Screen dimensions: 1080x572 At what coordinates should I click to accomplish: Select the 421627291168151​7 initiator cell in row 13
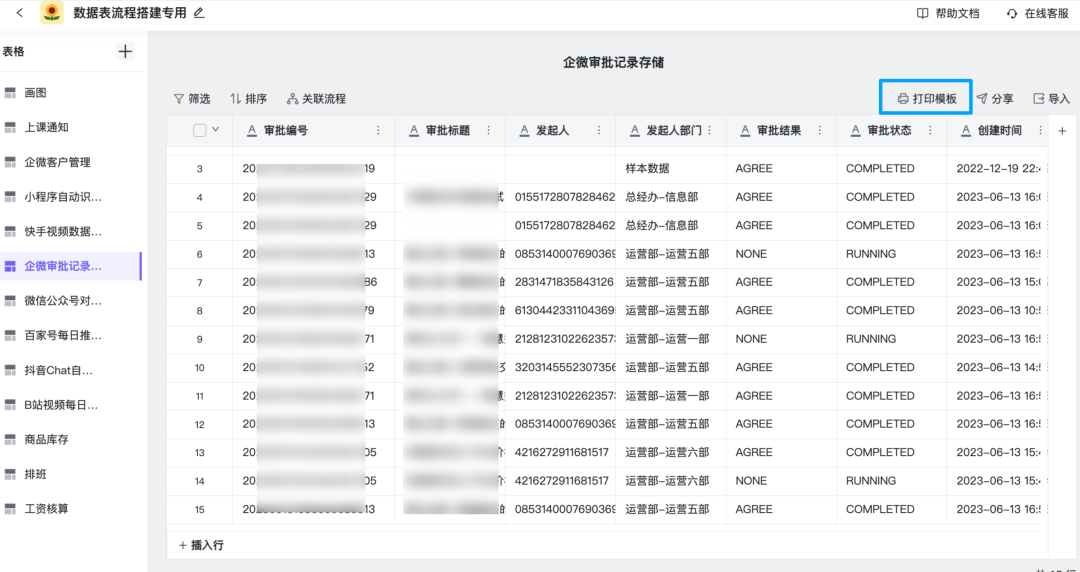(x=561, y=452)
